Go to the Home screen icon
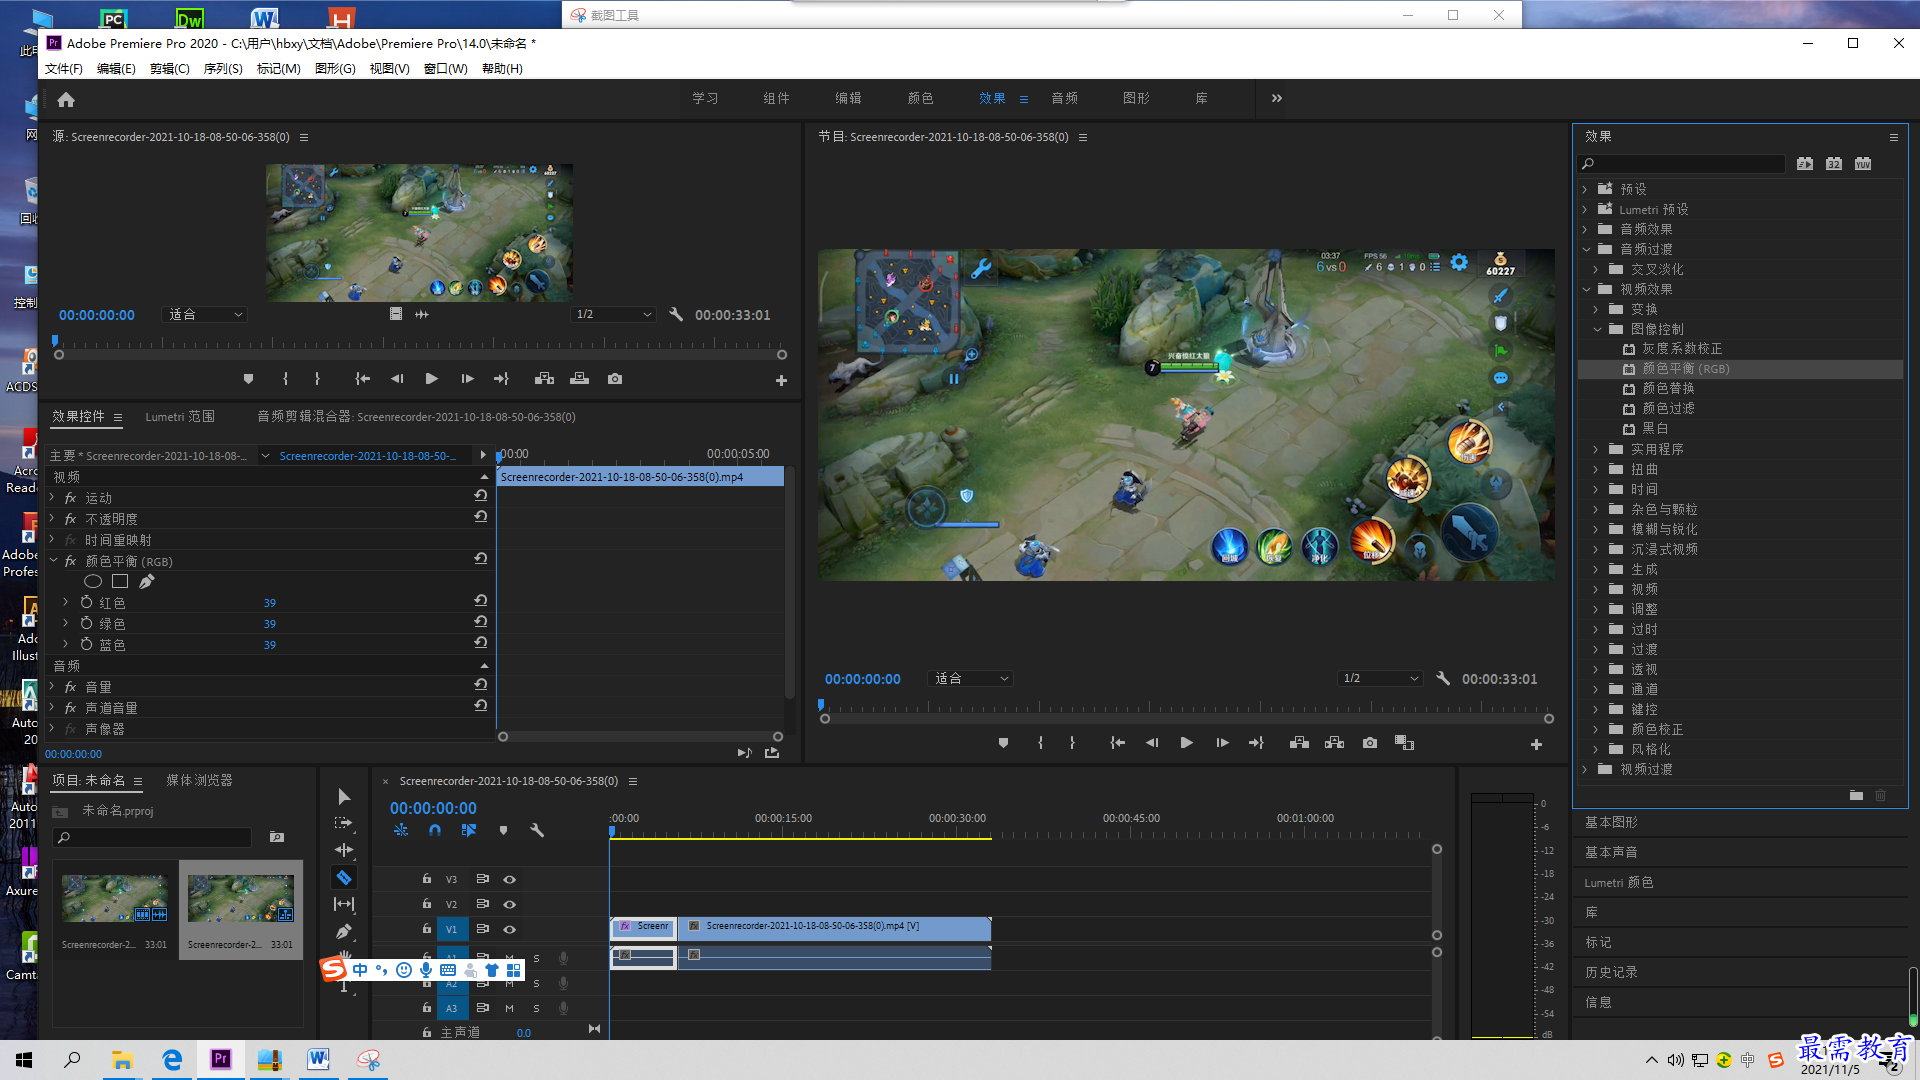This screenshot has height=1080, width=1920. 66,99
